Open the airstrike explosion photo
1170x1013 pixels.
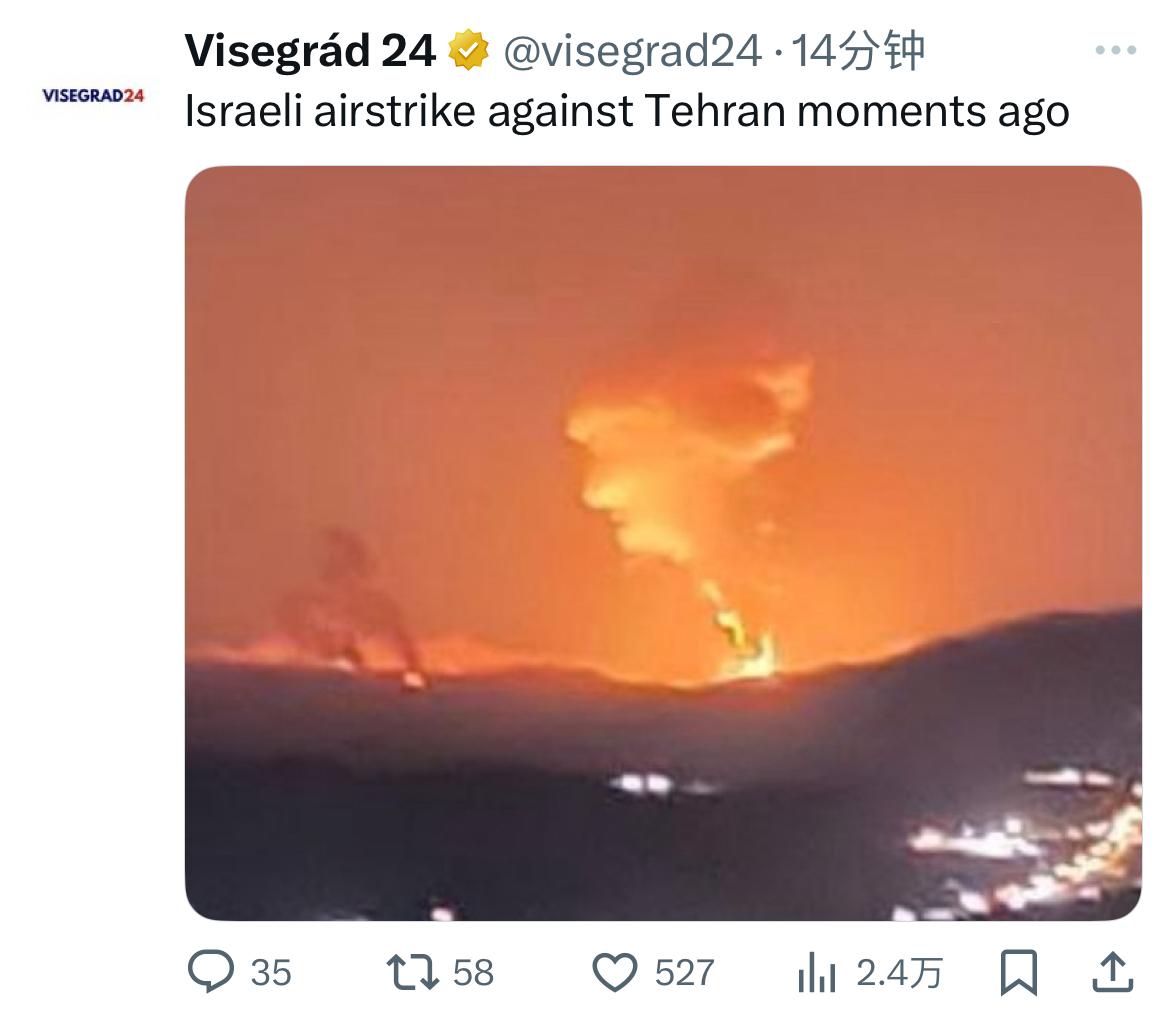click(x=663, y=543)
